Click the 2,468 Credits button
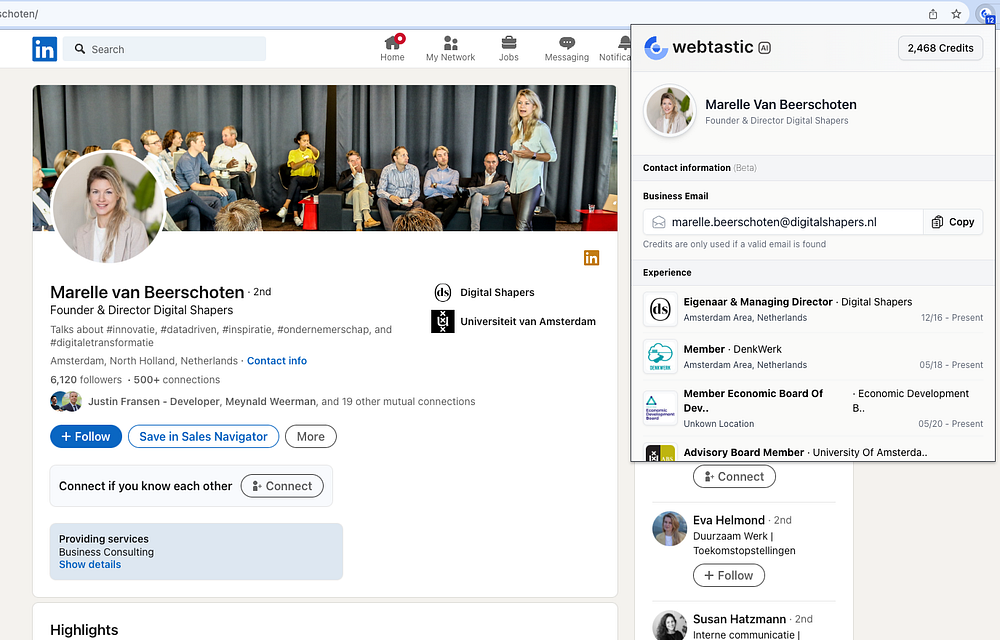The width and height of the screenshot is (1000, 640). (x=940, y=48)
